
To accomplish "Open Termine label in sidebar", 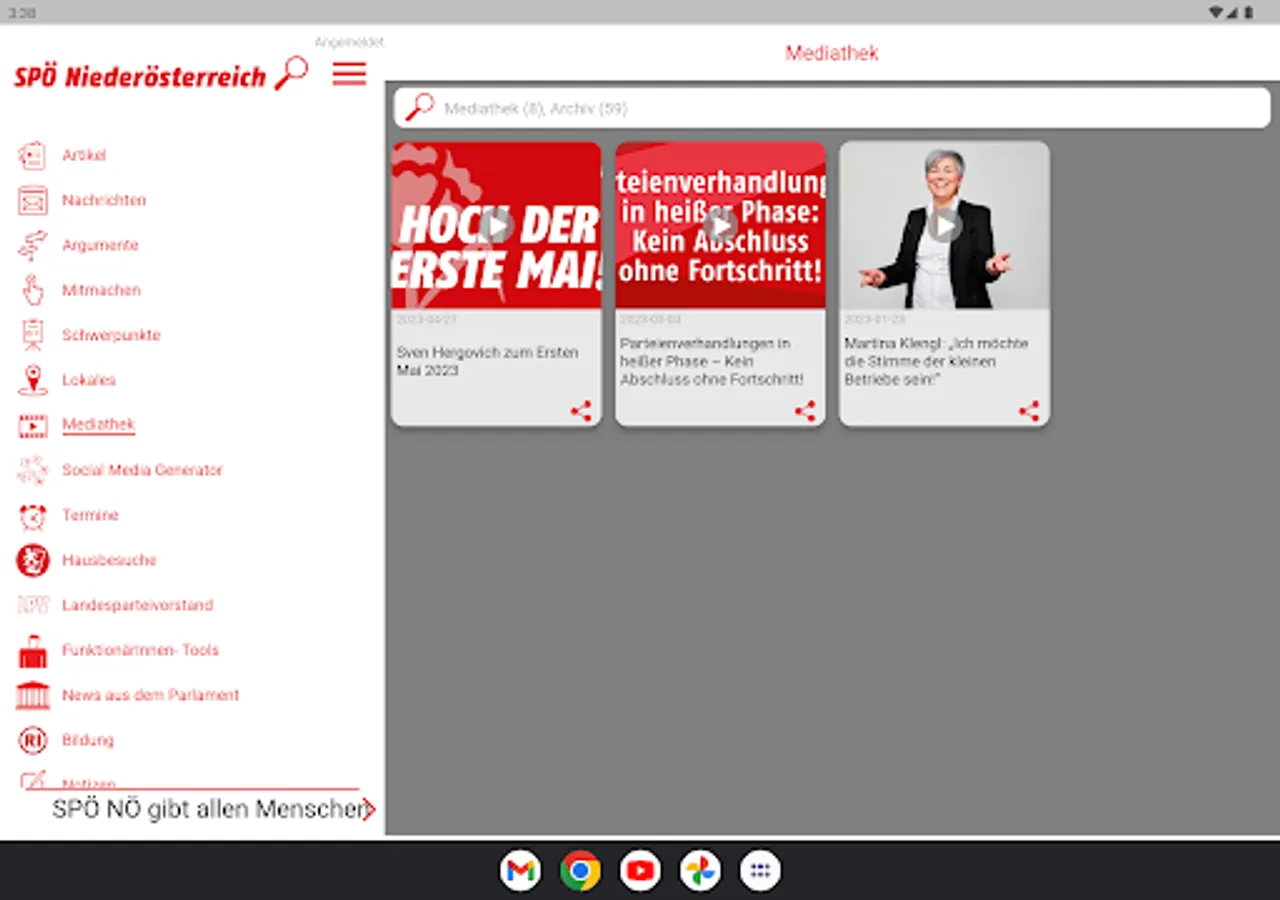I will click(x=90, y=515).
